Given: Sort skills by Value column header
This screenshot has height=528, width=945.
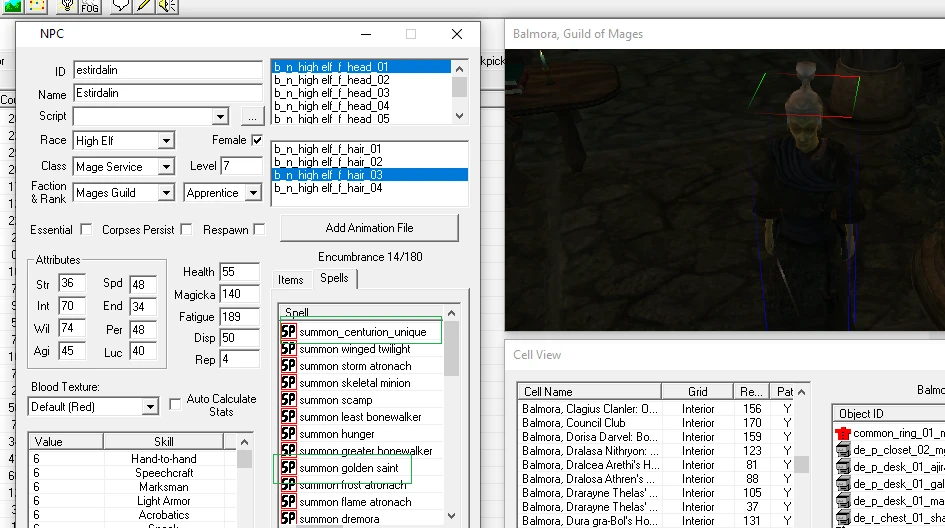Looking at the screenshot, I should coord(66,442).
